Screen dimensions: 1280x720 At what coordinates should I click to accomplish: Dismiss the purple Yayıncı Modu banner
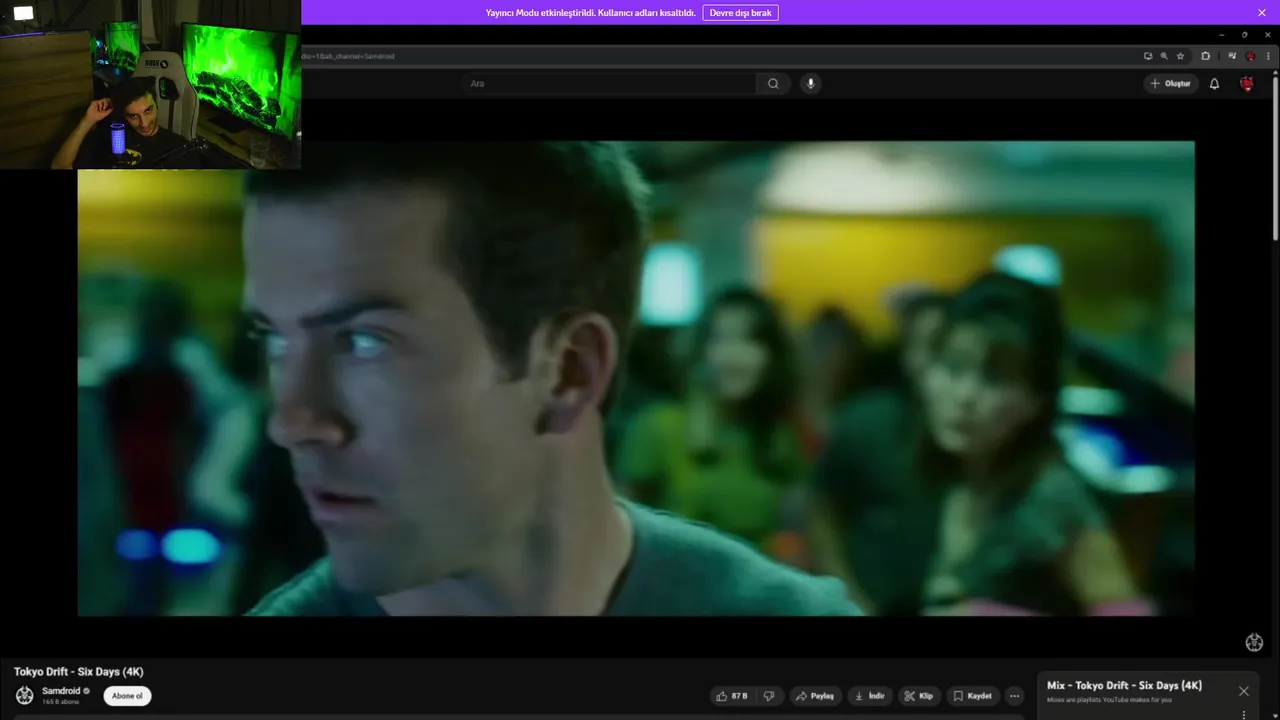(x=1262, y=13)
